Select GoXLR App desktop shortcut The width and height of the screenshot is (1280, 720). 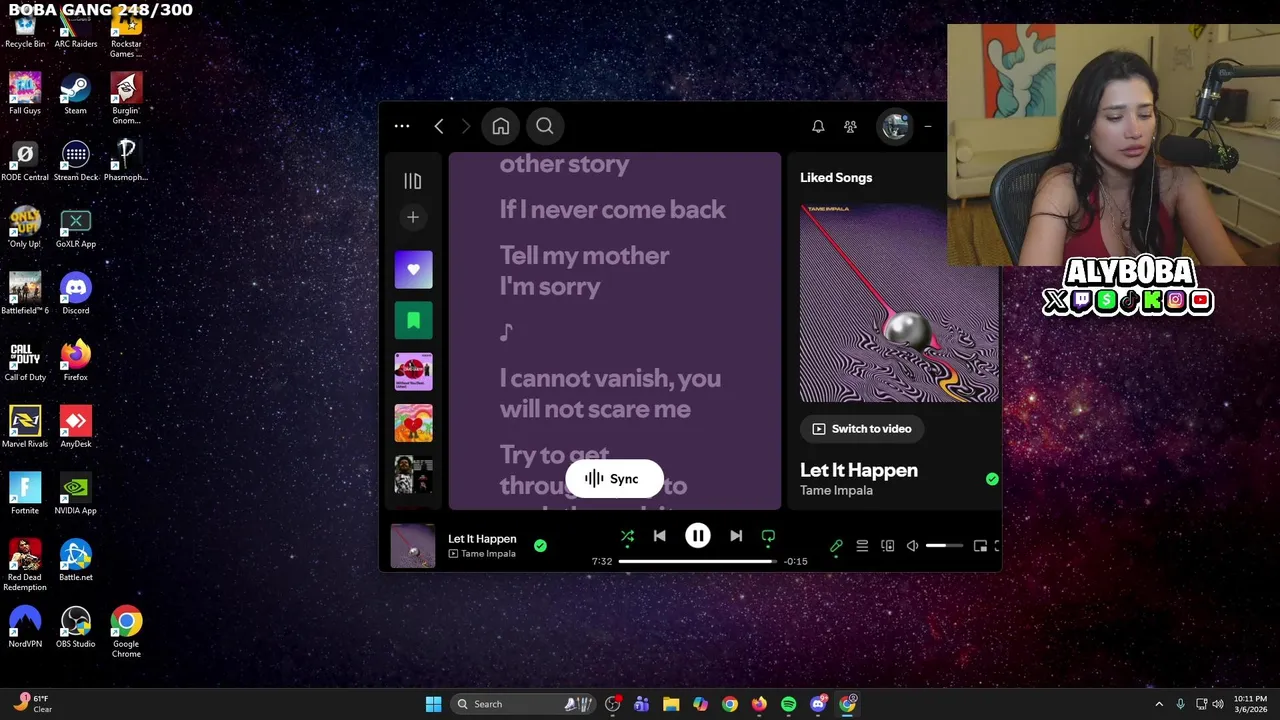pos(76,228)
